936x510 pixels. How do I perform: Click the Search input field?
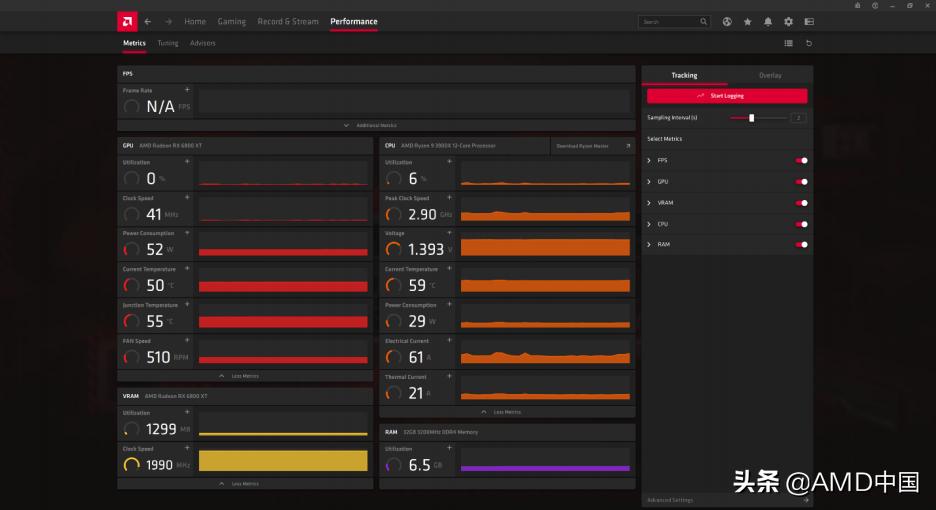[670, 21]
